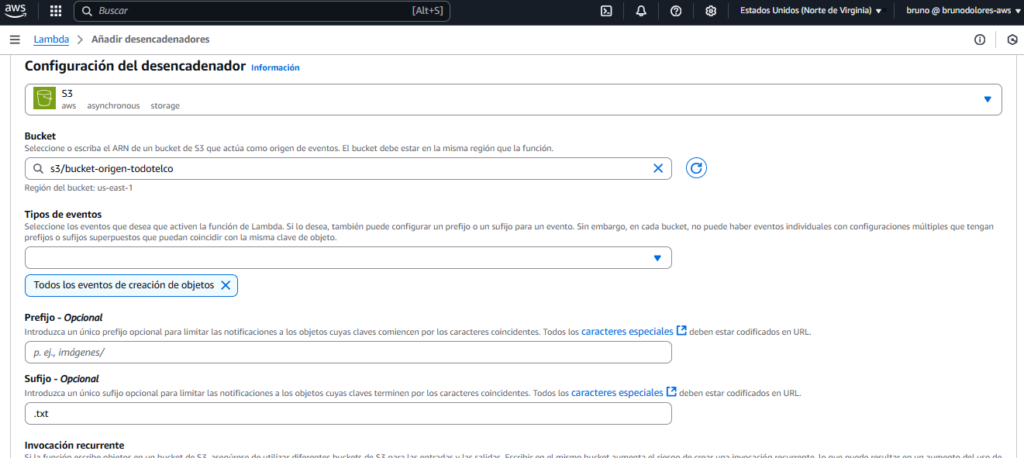Refresh the bucket list
This screenshot has height=458, width=1024.
coord(697,169)
